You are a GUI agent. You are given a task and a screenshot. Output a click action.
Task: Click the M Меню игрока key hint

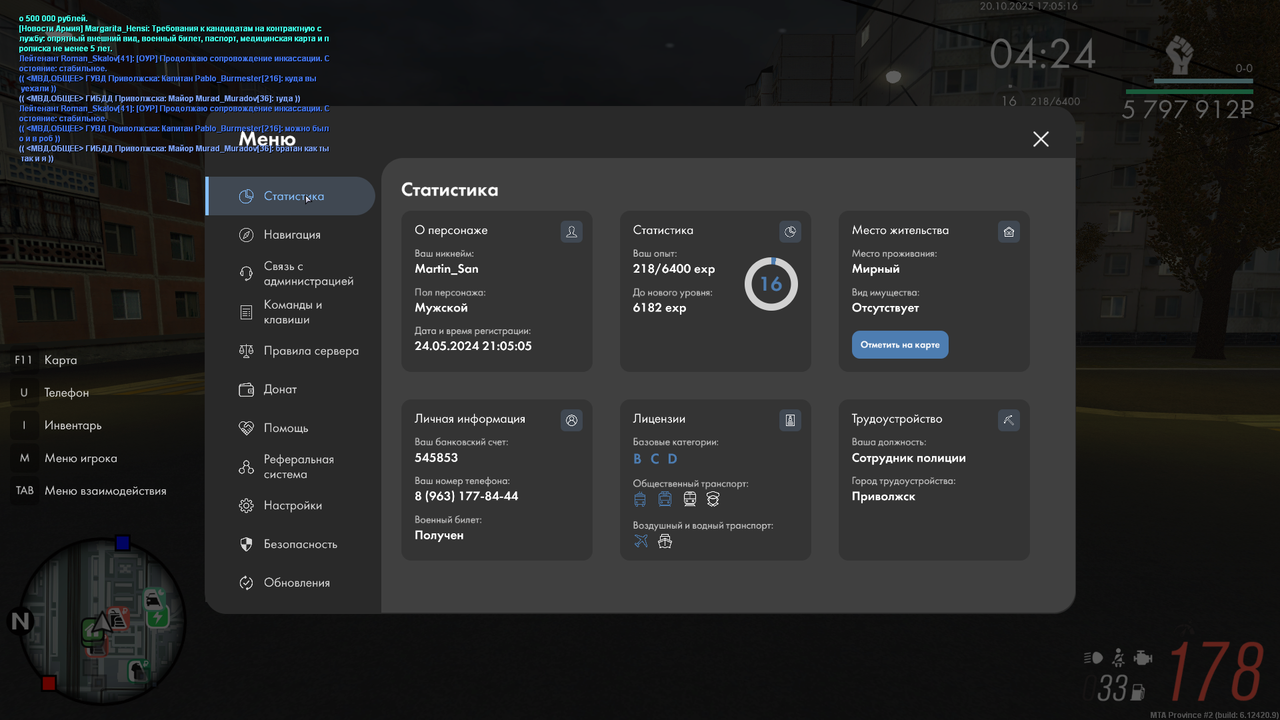65,458
